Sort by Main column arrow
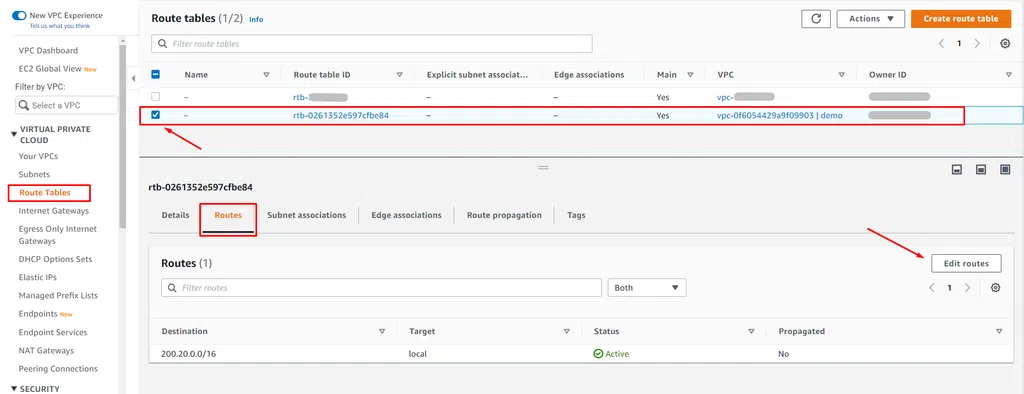 click(x=690, y=75)
